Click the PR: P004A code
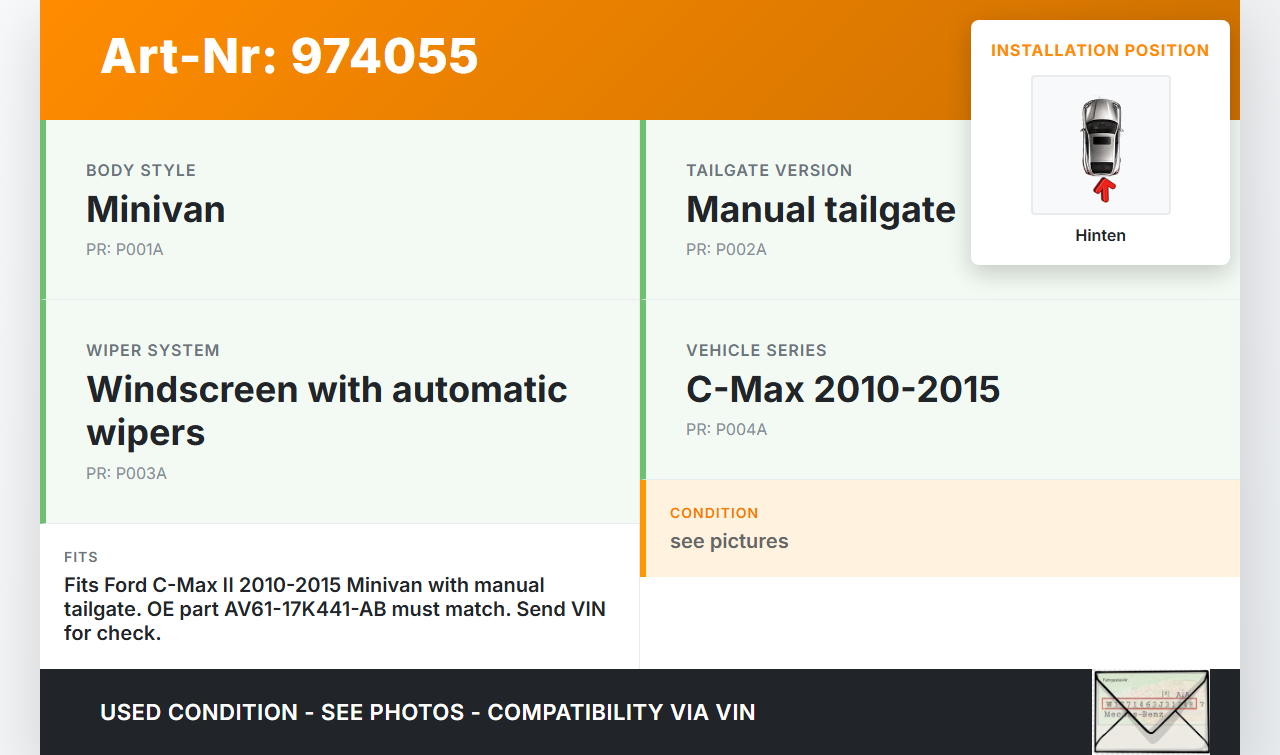 coord(726,429)
